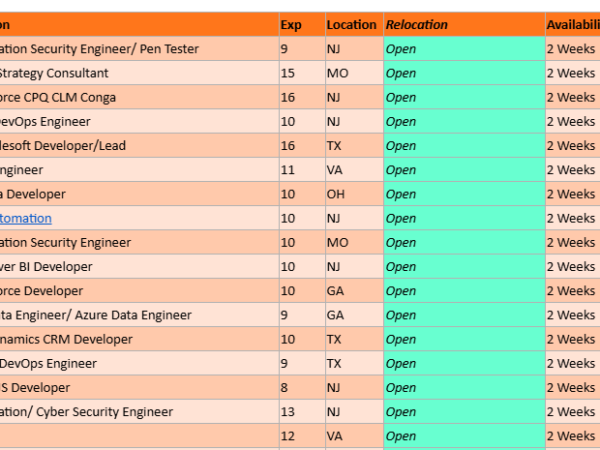Viewport: 600px width, 450px height.
Task: Select the Location column header
Action: (x=354, y=24)
